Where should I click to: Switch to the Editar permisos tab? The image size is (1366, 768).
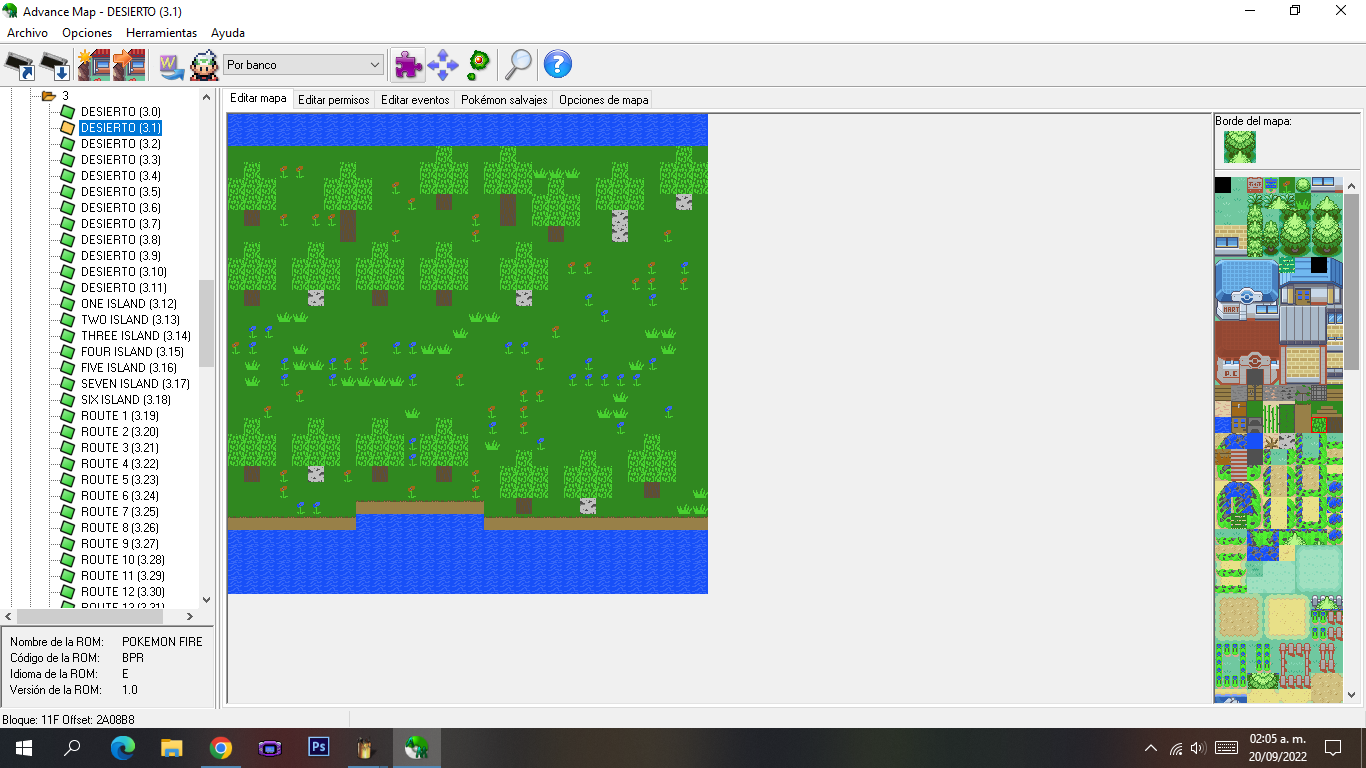tap(334, 100)
